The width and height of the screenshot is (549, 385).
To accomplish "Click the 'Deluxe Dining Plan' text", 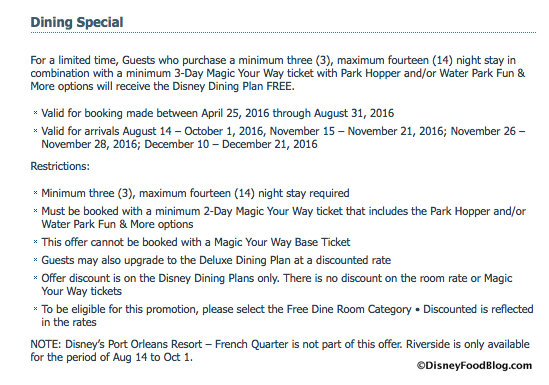I will tap(245, 260).
